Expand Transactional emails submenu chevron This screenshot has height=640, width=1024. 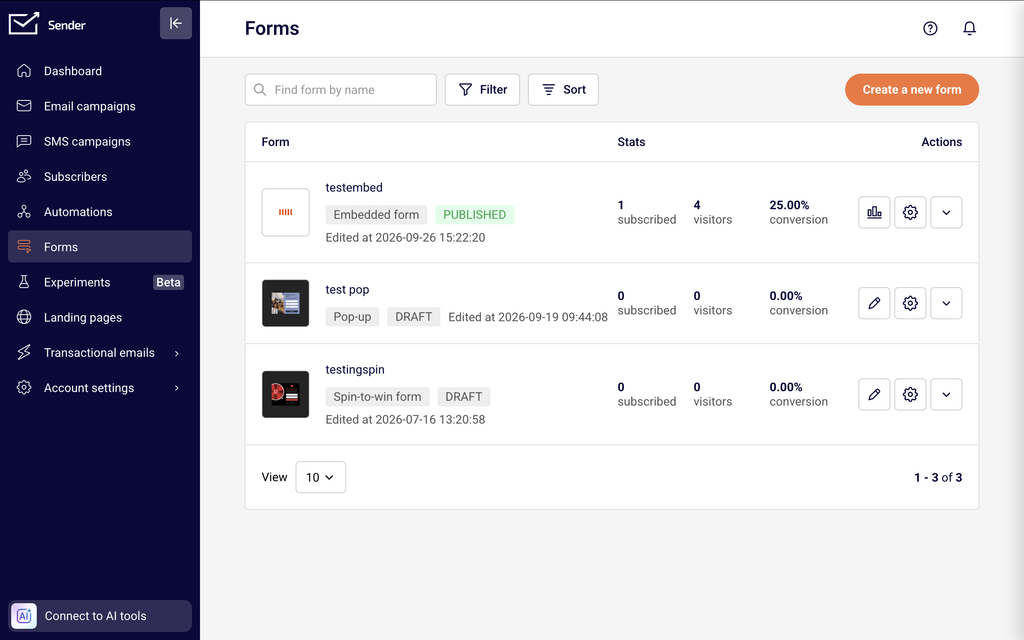176,353
